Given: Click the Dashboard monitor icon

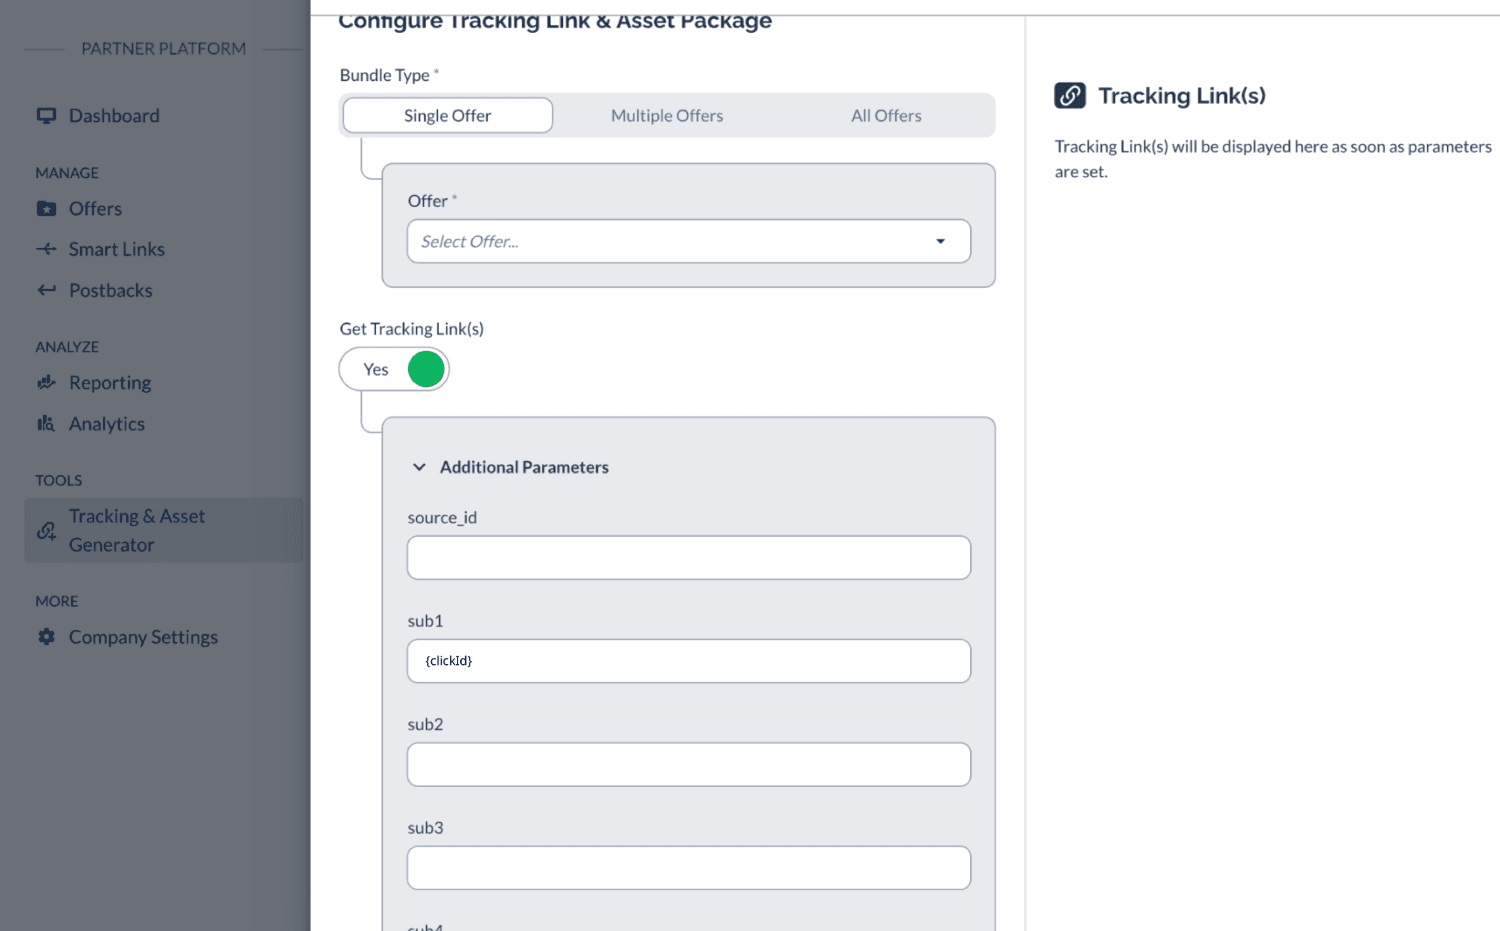Looking at the screenshot, I should (46, 116).
